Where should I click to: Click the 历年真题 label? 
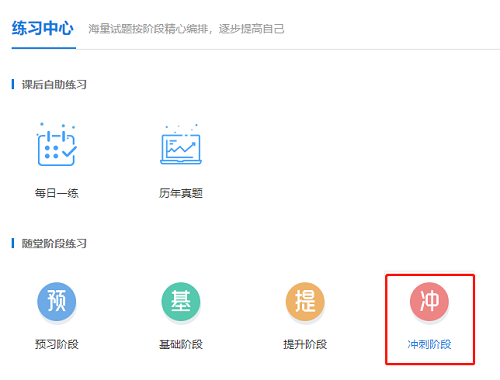181,193
